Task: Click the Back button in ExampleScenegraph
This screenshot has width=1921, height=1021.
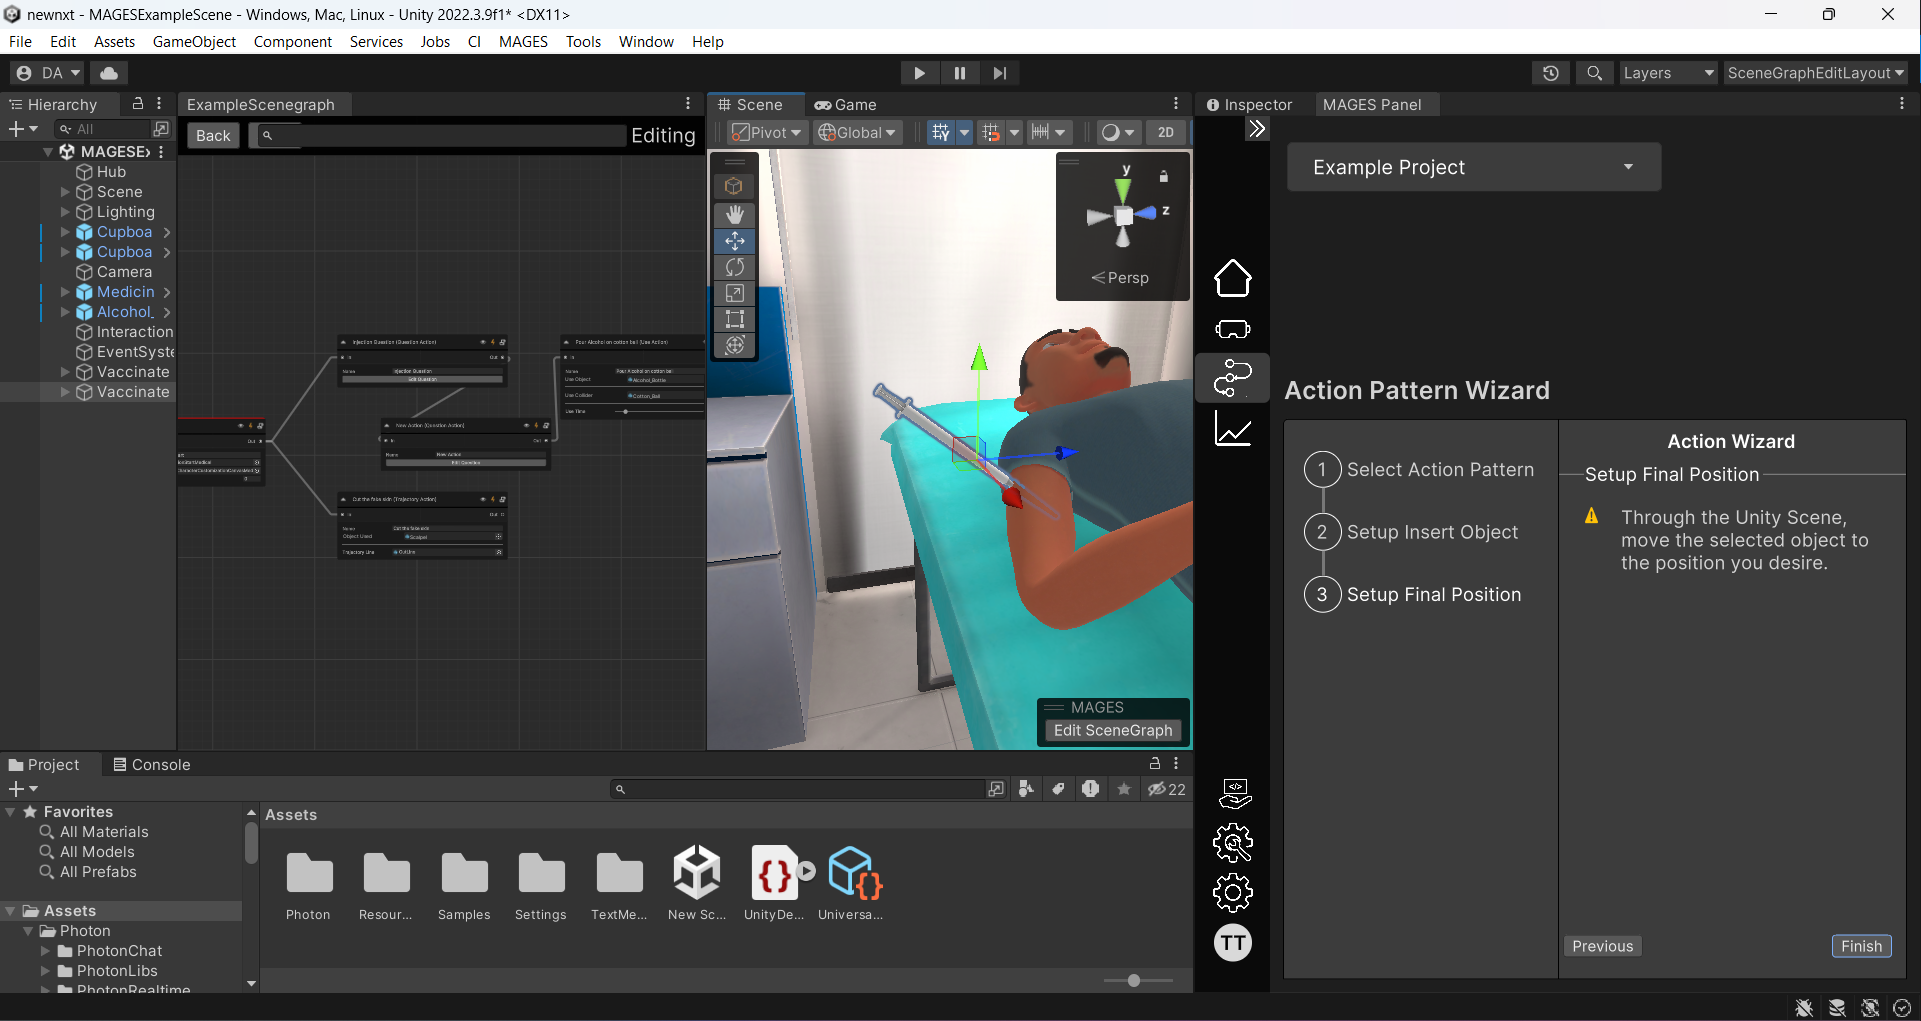Action: click(213, 136)
